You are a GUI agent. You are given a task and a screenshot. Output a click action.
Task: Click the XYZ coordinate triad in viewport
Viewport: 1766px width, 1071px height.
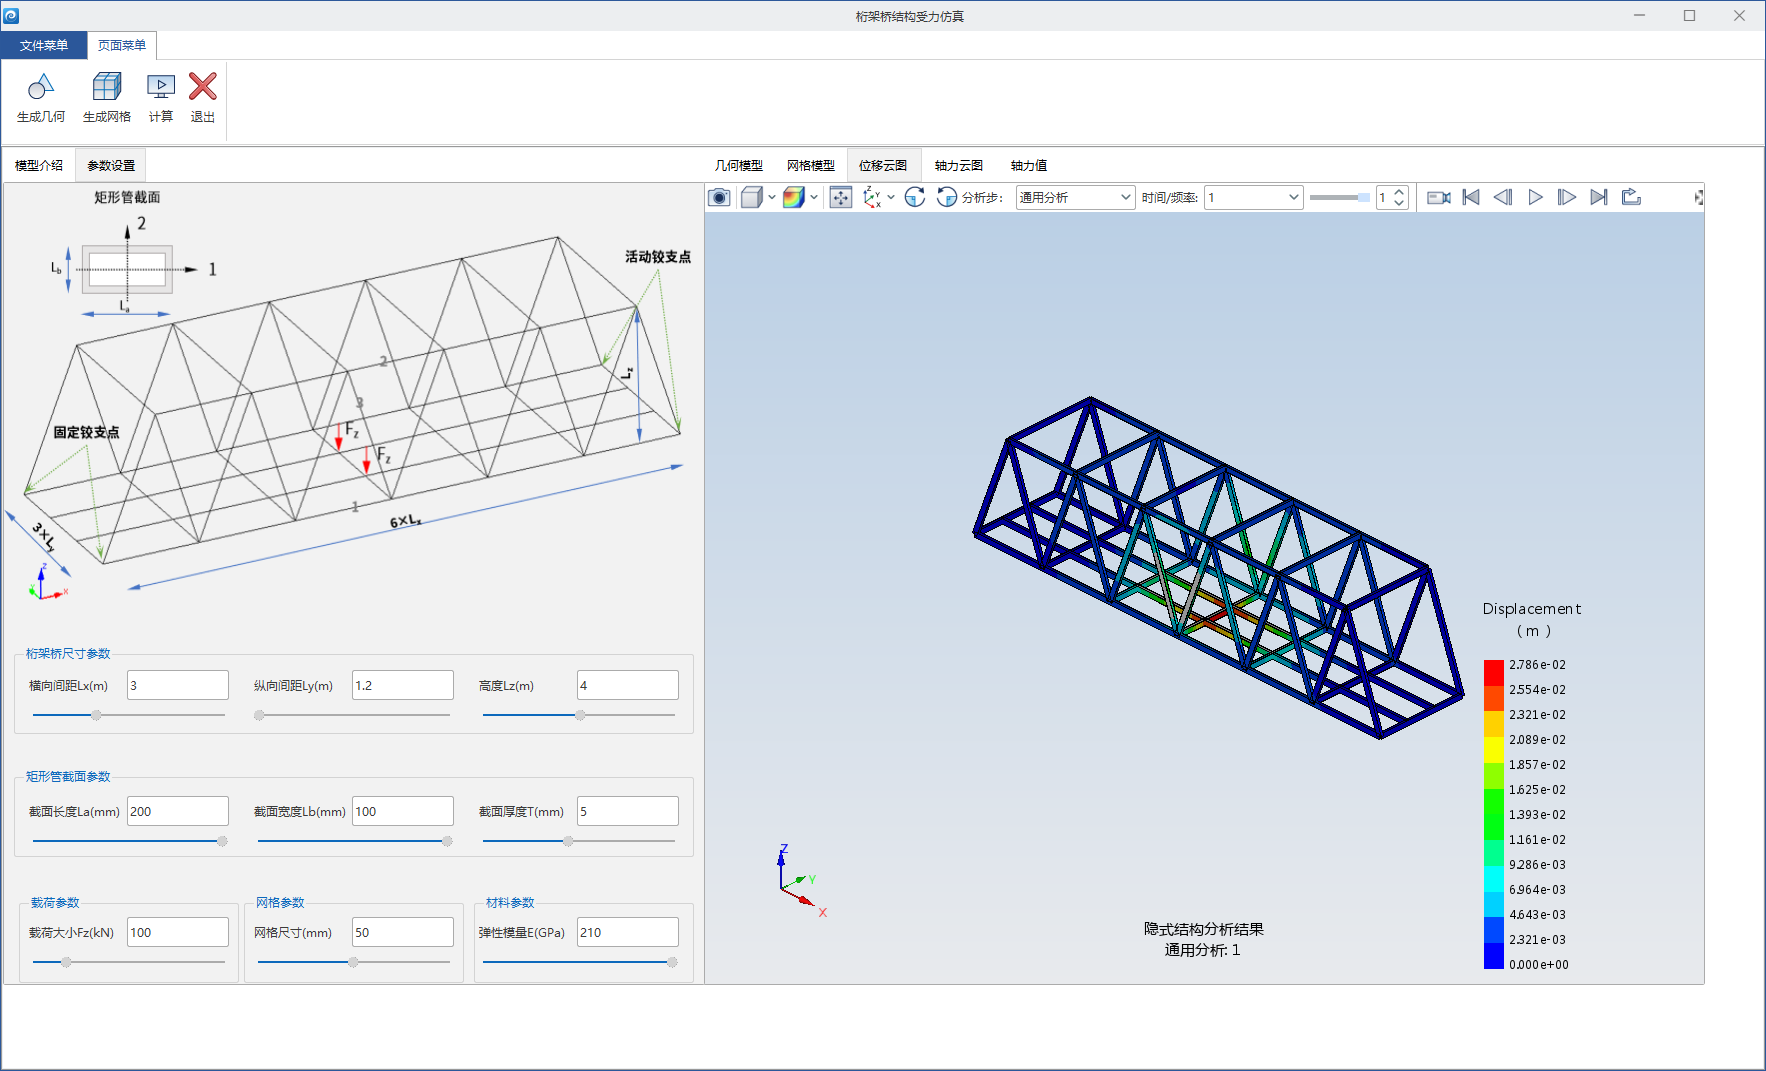tap(802, 880)
